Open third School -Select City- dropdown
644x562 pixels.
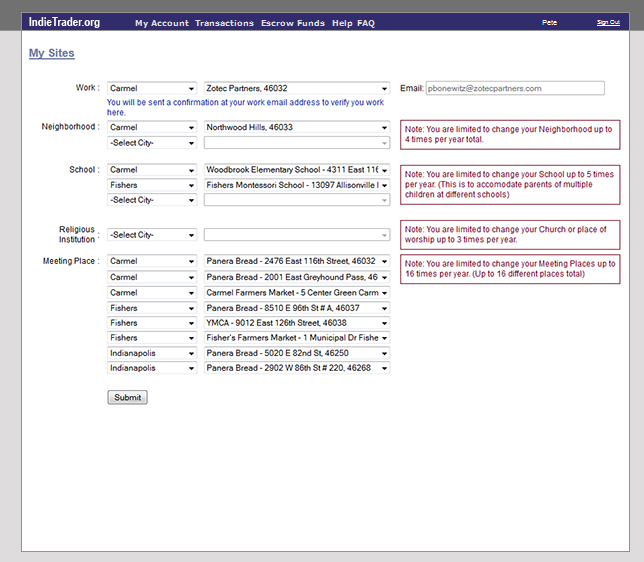coord(152,200)
